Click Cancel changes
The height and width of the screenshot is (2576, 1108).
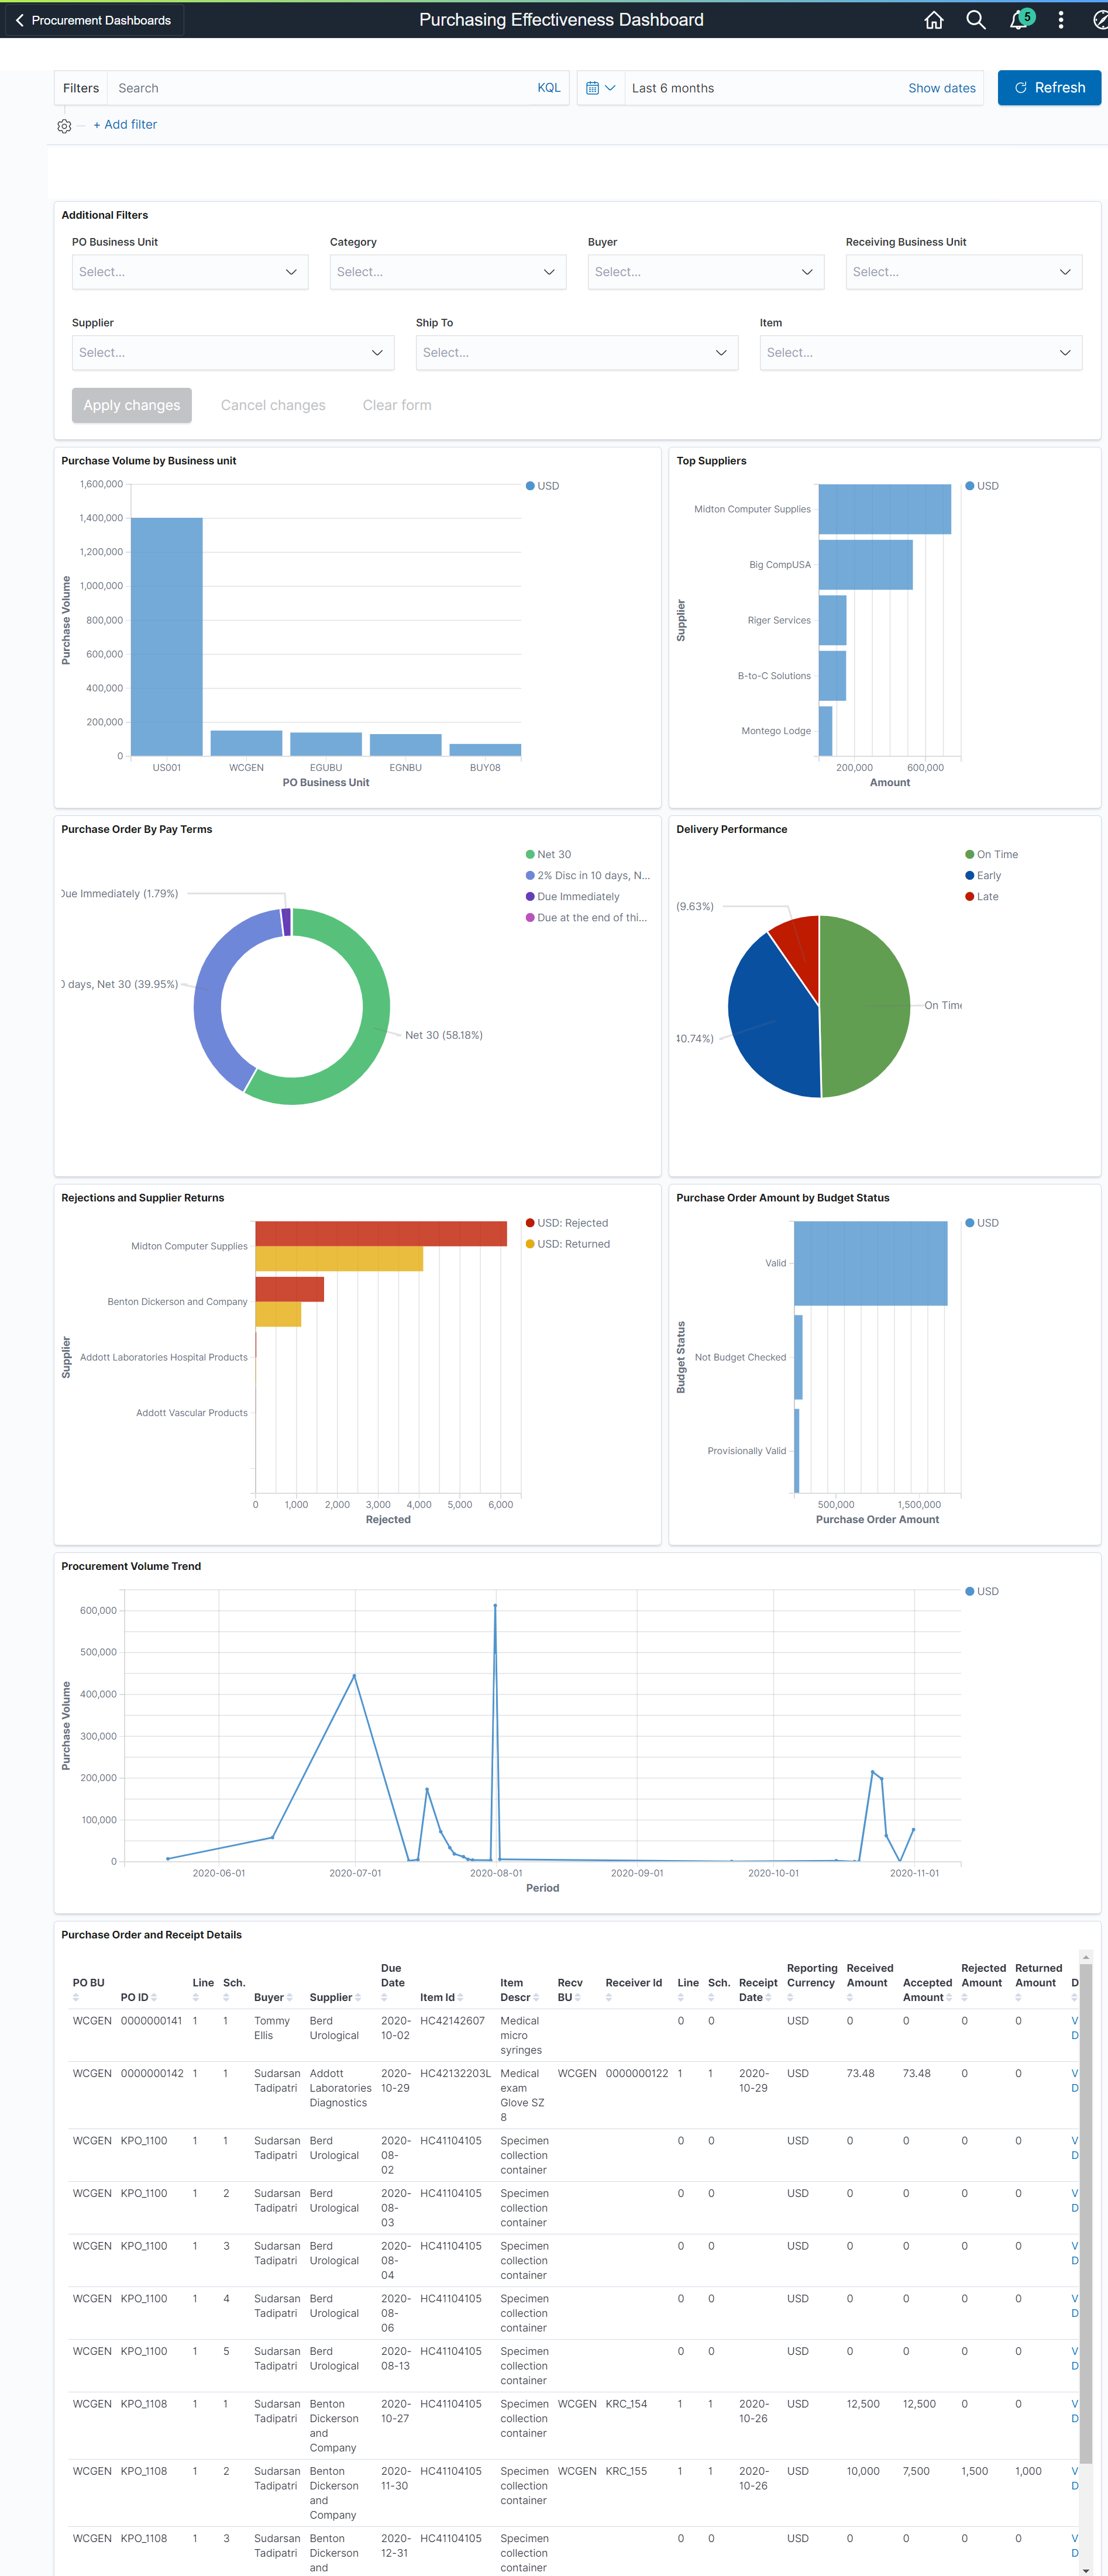tap(273, 405)
